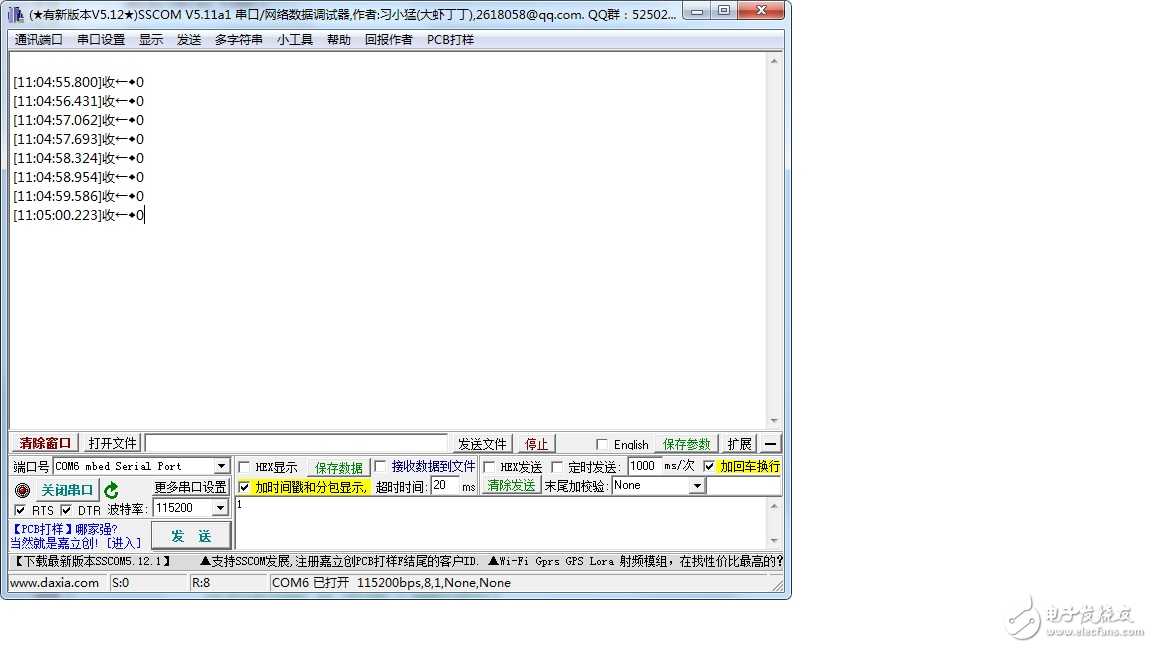1152x648 pixels.
Task: Open the 多字符串 menu
Action: pyautogui.click(x=239, y=40)
